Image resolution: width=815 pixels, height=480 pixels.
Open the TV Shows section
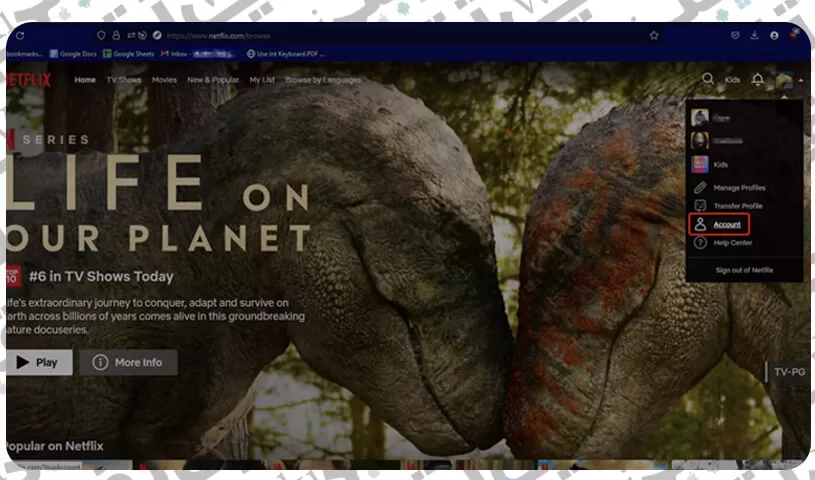tap(124, 80)
